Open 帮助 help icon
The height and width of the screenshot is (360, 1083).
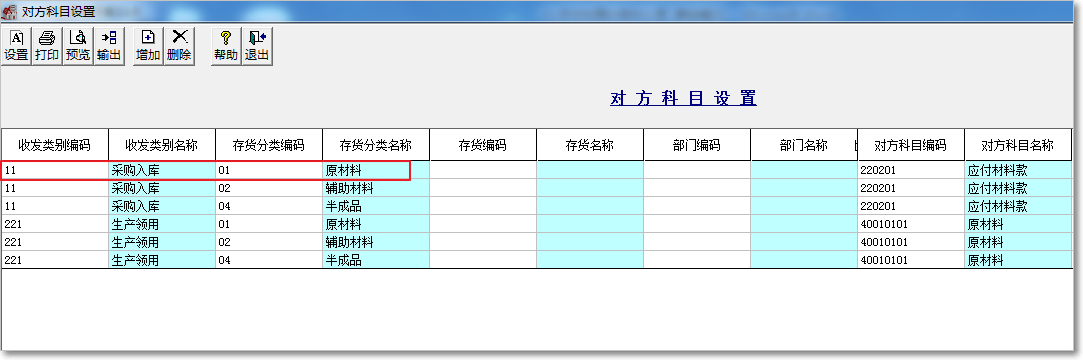coord(226,46)
